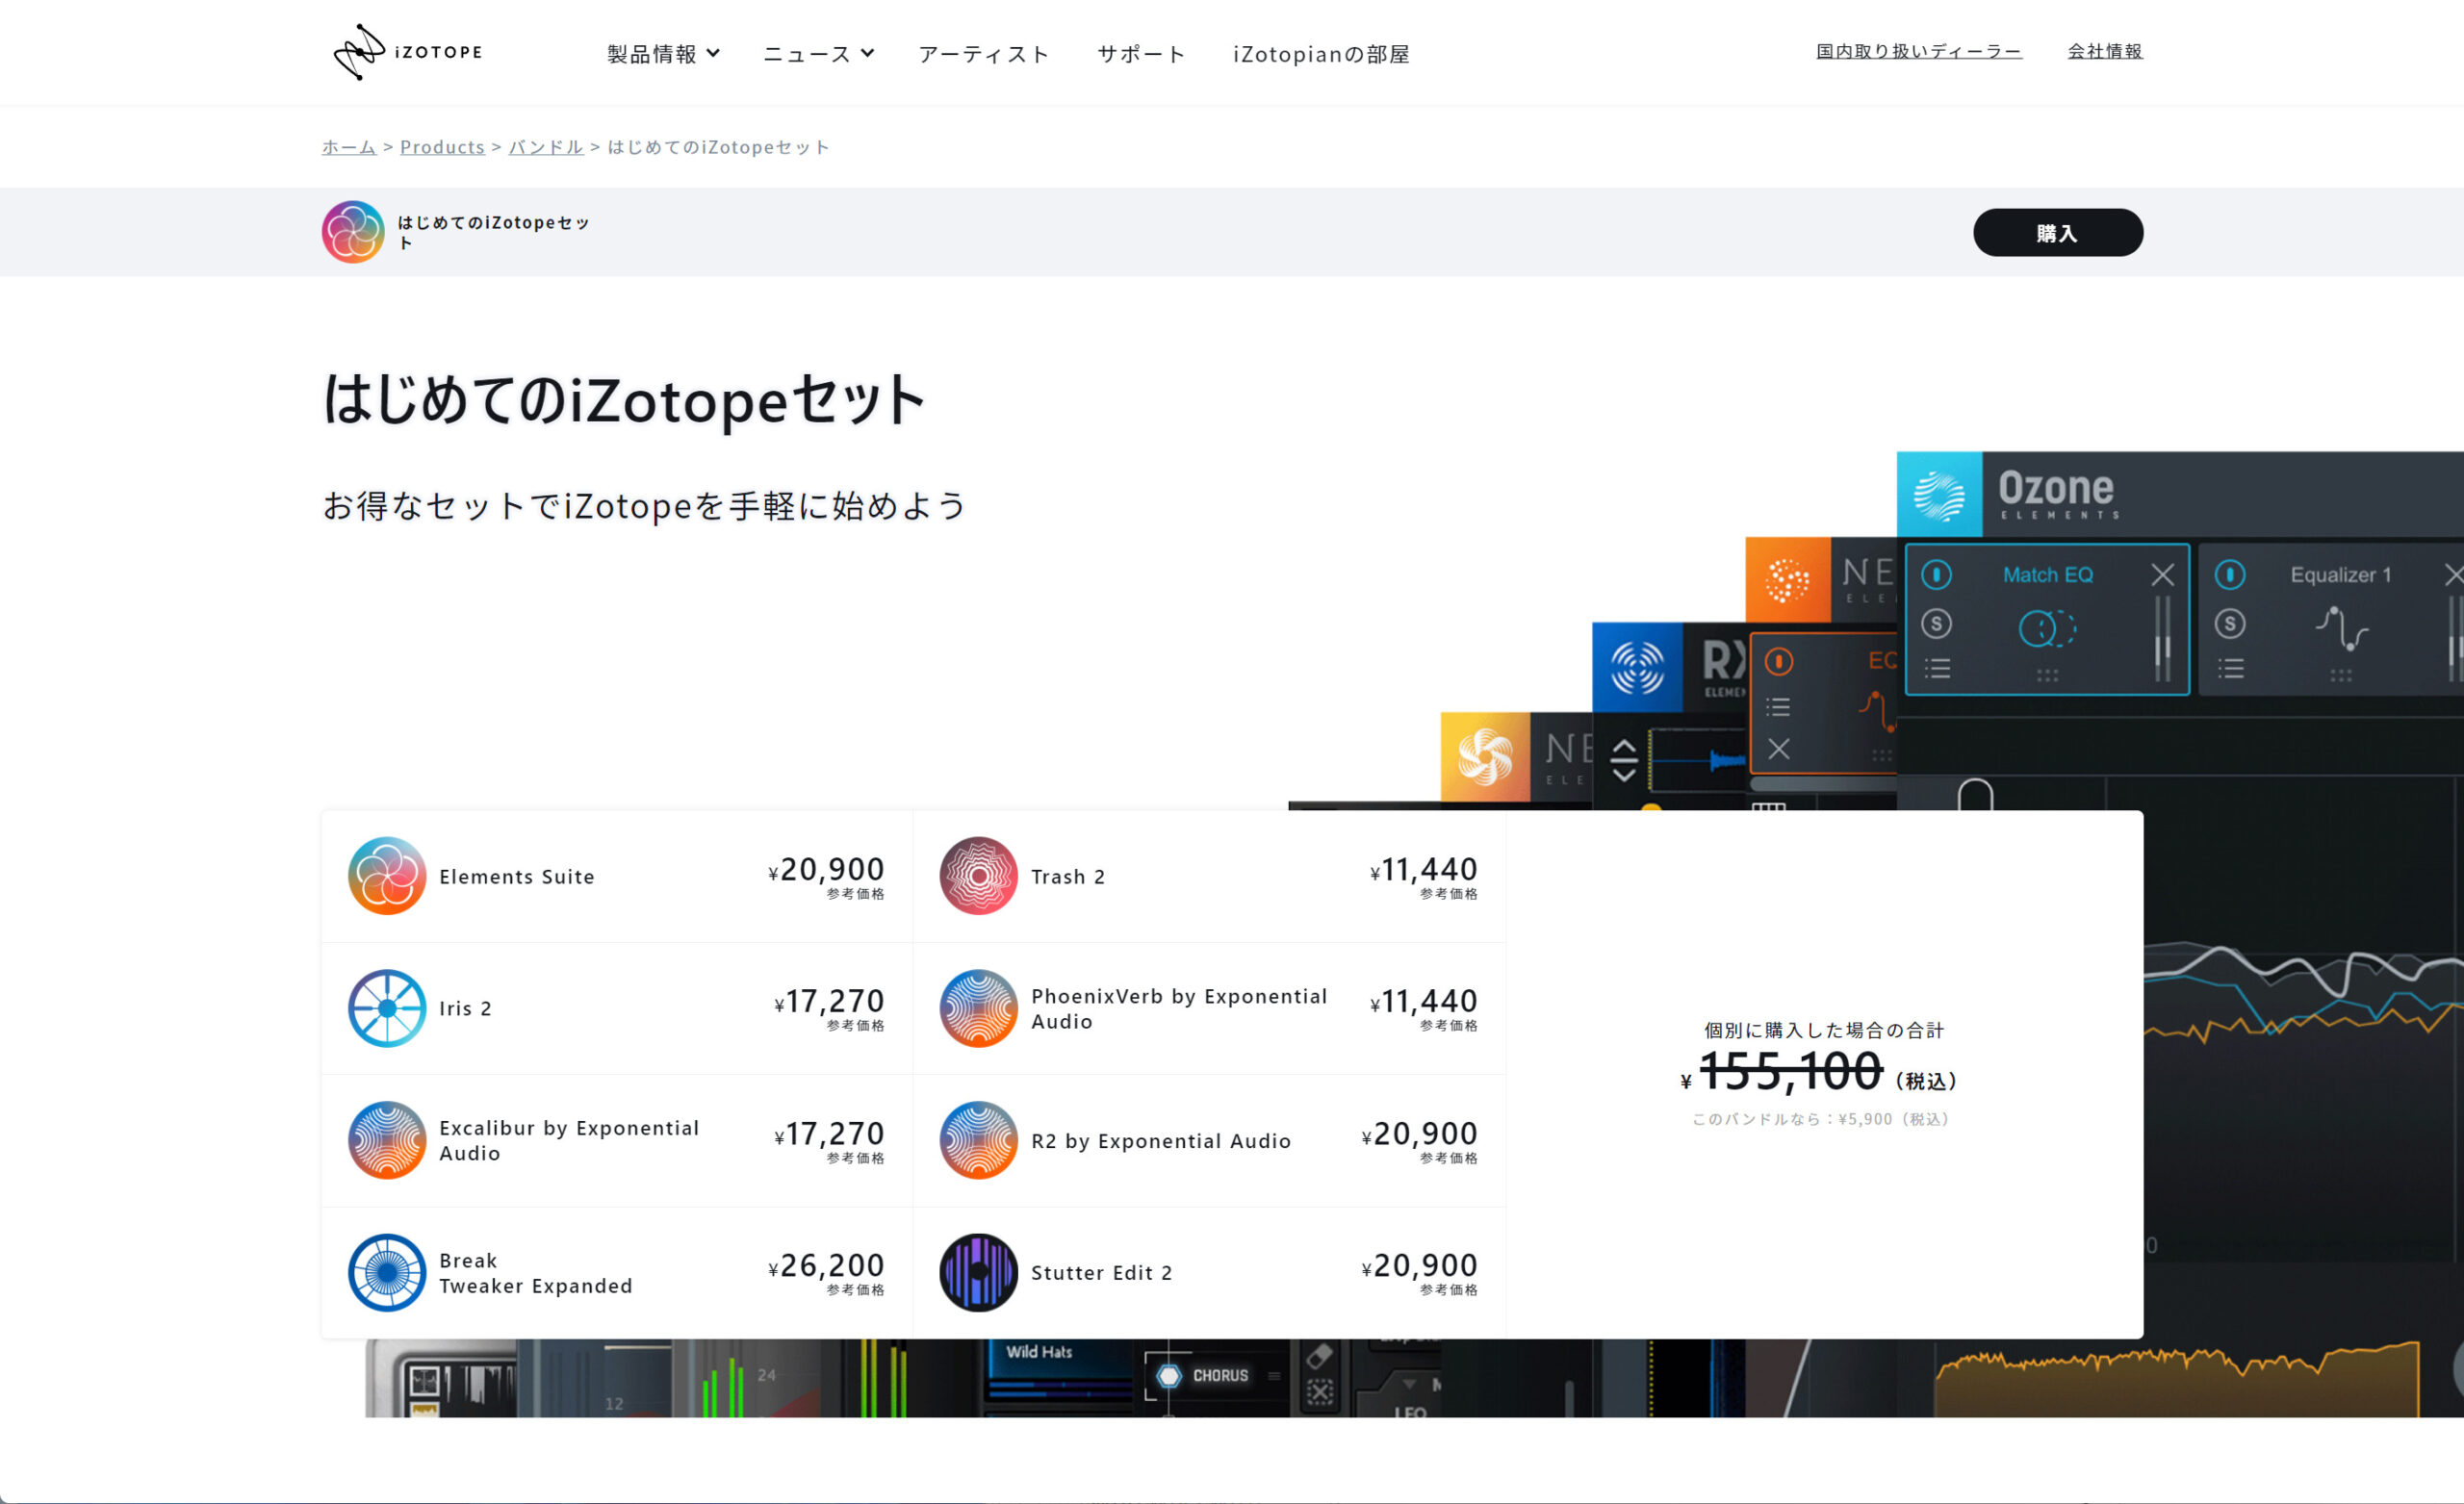Click the bundle icon in sticky bar

[353, 232]
